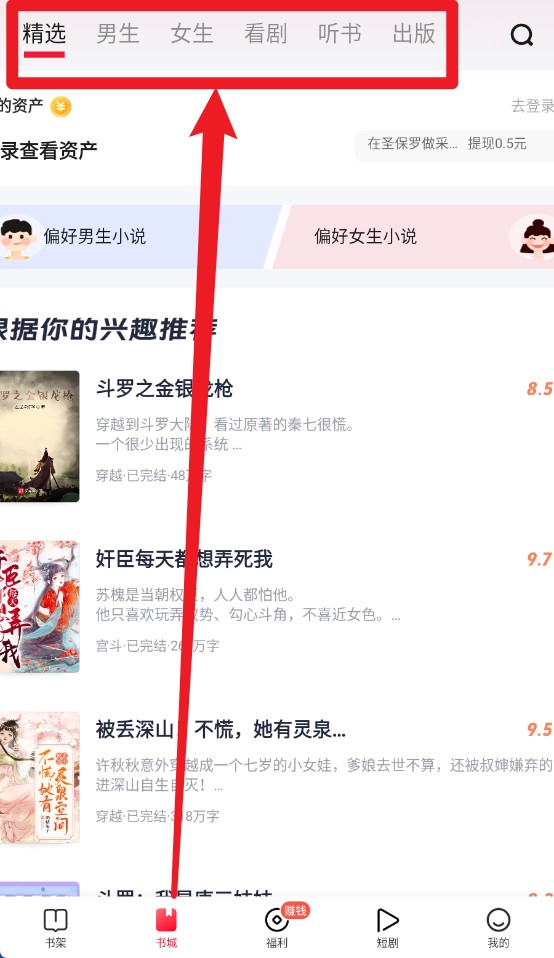Go to 我的 profile smiley icon
The width and height of the screenshot is (554, 958).
pos(498,920)
